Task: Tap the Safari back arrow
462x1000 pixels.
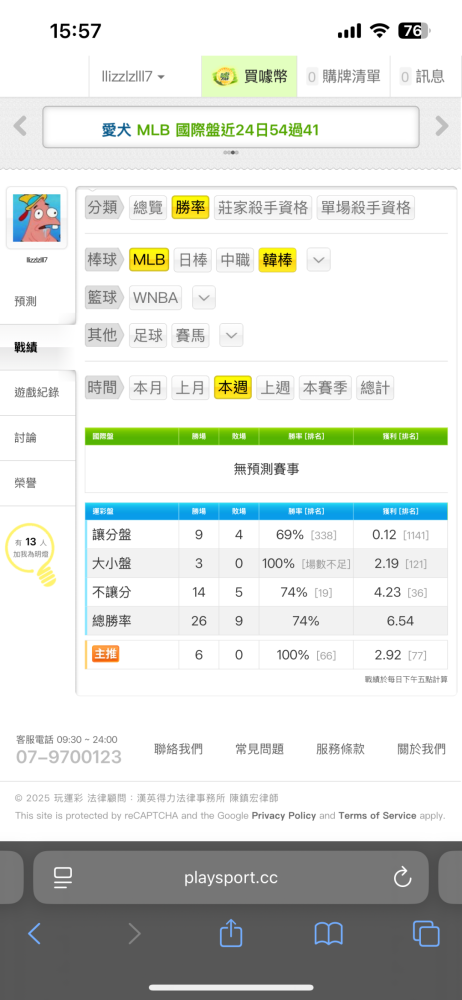Action: [34, 934]
